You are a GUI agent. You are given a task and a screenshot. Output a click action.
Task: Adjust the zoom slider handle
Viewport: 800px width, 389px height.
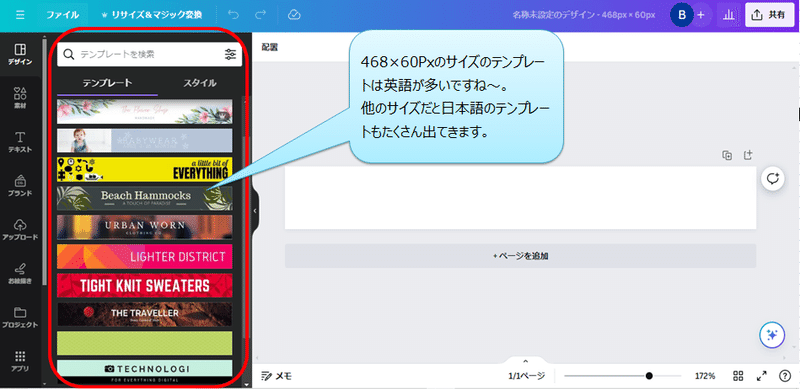coord(649,376)
